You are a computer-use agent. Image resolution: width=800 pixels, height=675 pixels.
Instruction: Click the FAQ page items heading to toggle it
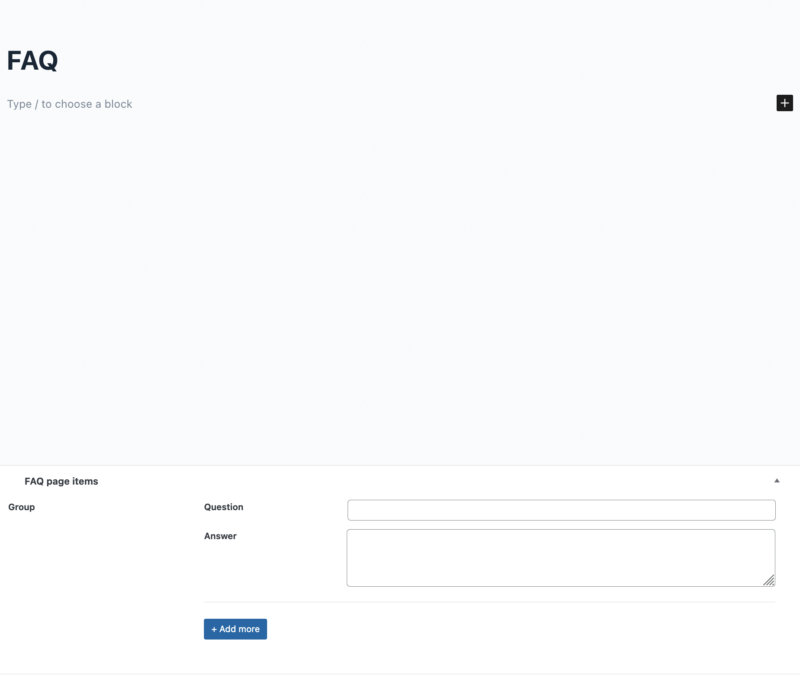pyautogui.click(x=60, y=480)
